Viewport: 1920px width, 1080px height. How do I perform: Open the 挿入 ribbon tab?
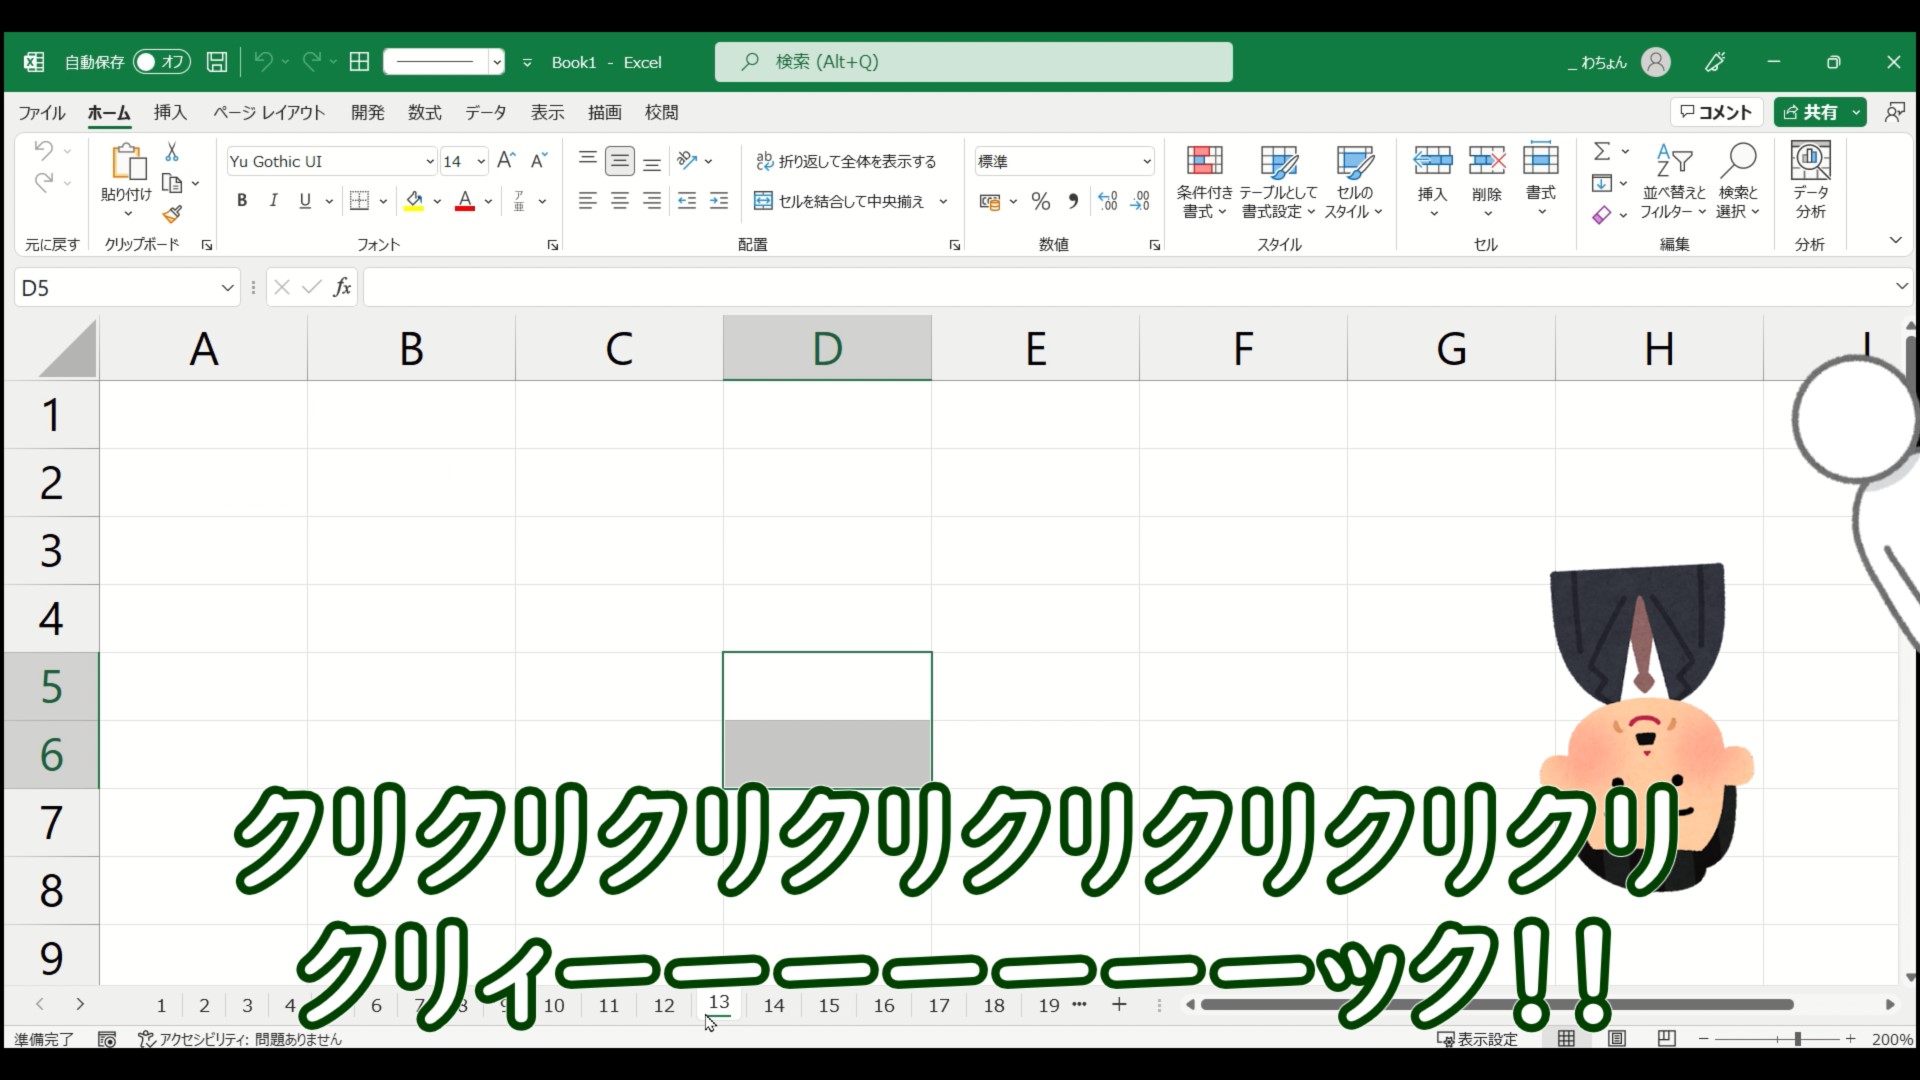coord(170,112)
